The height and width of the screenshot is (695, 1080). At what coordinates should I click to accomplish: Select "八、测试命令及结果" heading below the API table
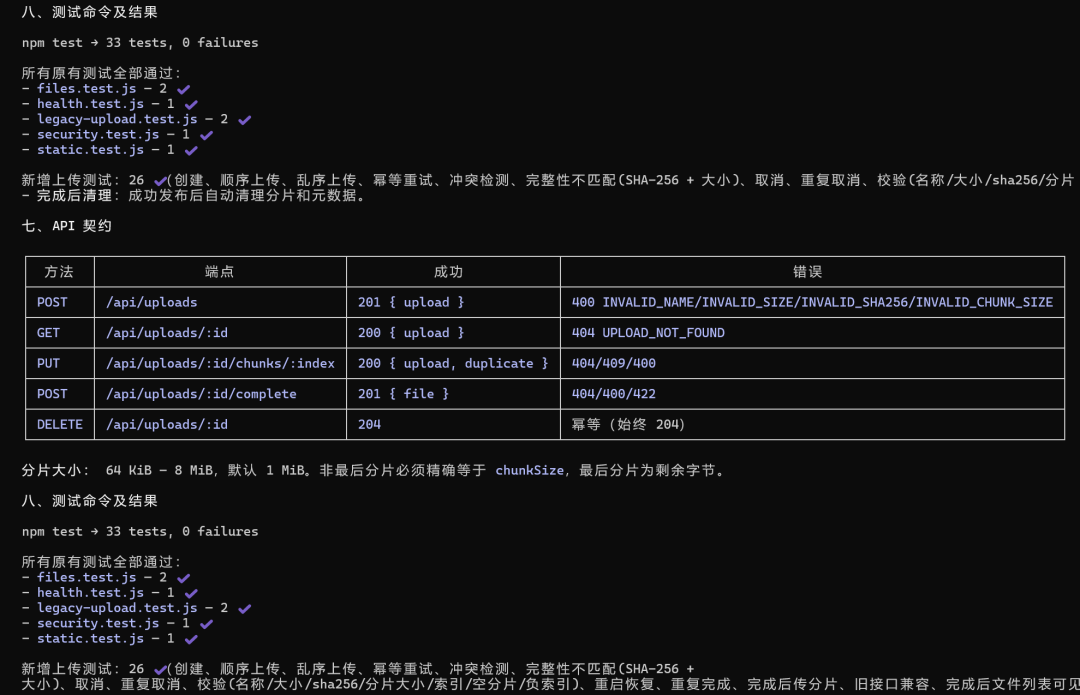(x=90, y=501)
